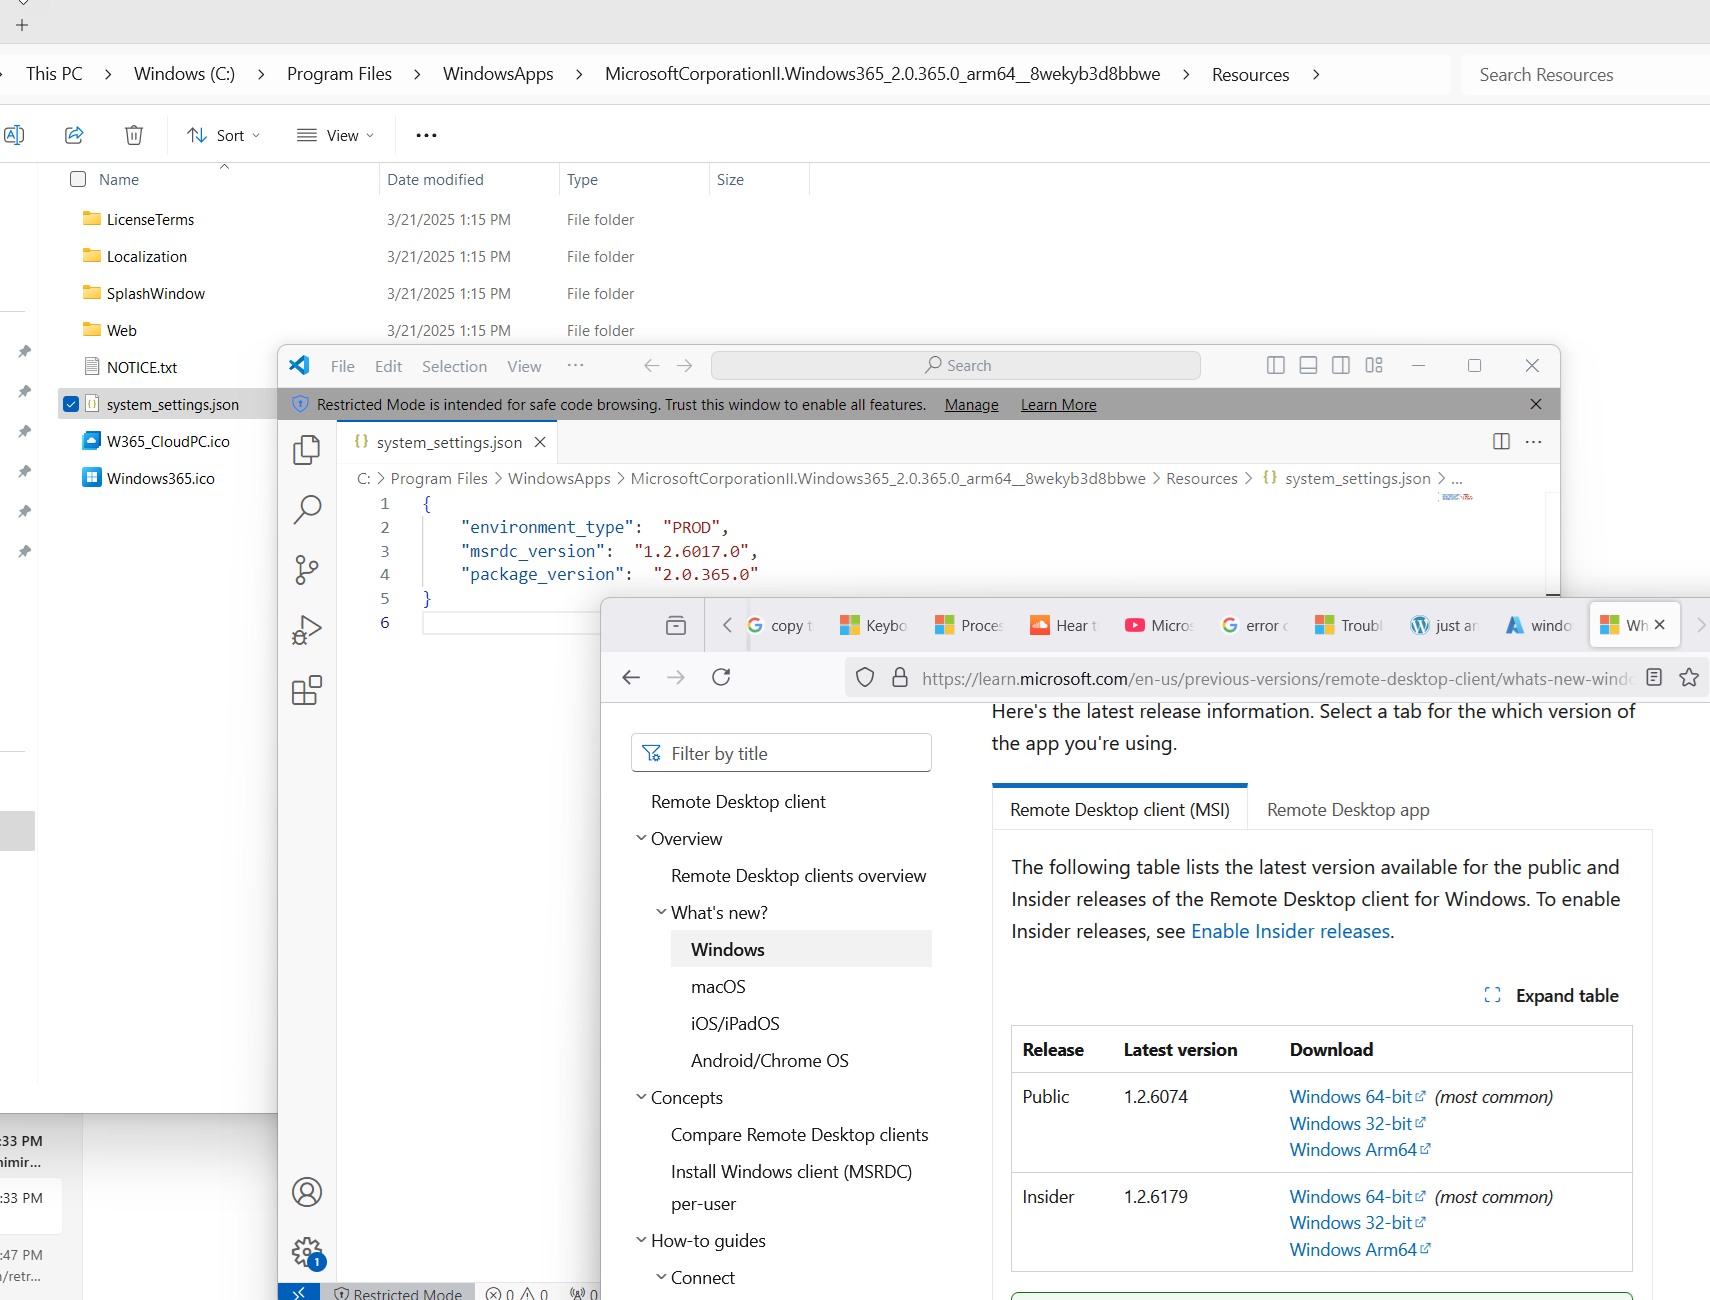
Task: Click the Expand table button
Action: click(x=1552, y=995)
